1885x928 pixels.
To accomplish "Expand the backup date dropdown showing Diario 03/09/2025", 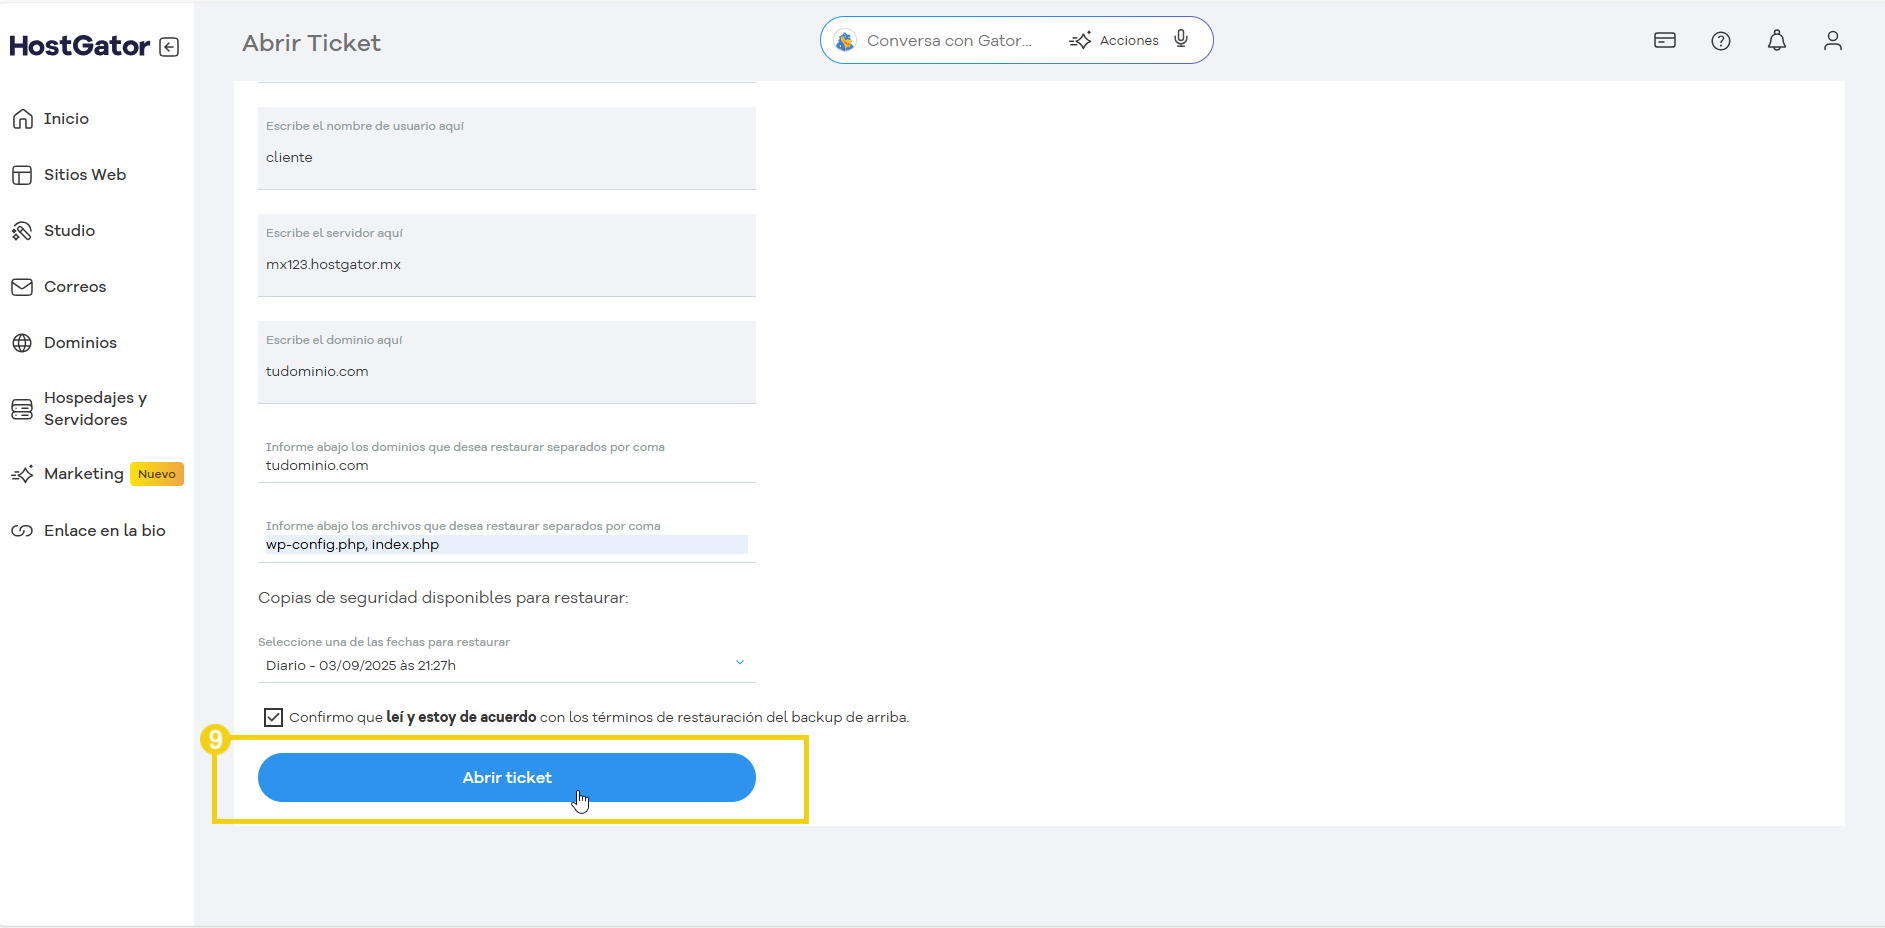I will tap(740, 662).
